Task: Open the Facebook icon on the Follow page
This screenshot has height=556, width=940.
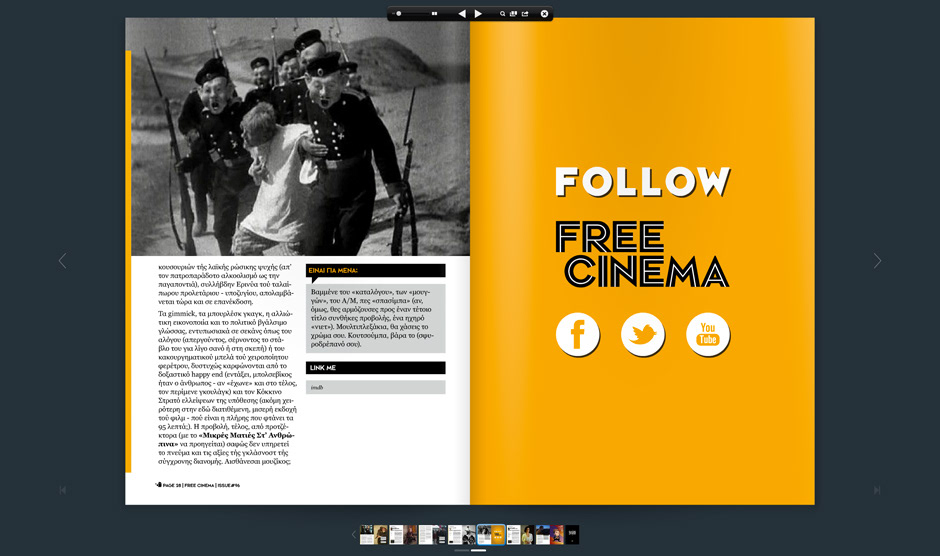Action: click(577, 333)
